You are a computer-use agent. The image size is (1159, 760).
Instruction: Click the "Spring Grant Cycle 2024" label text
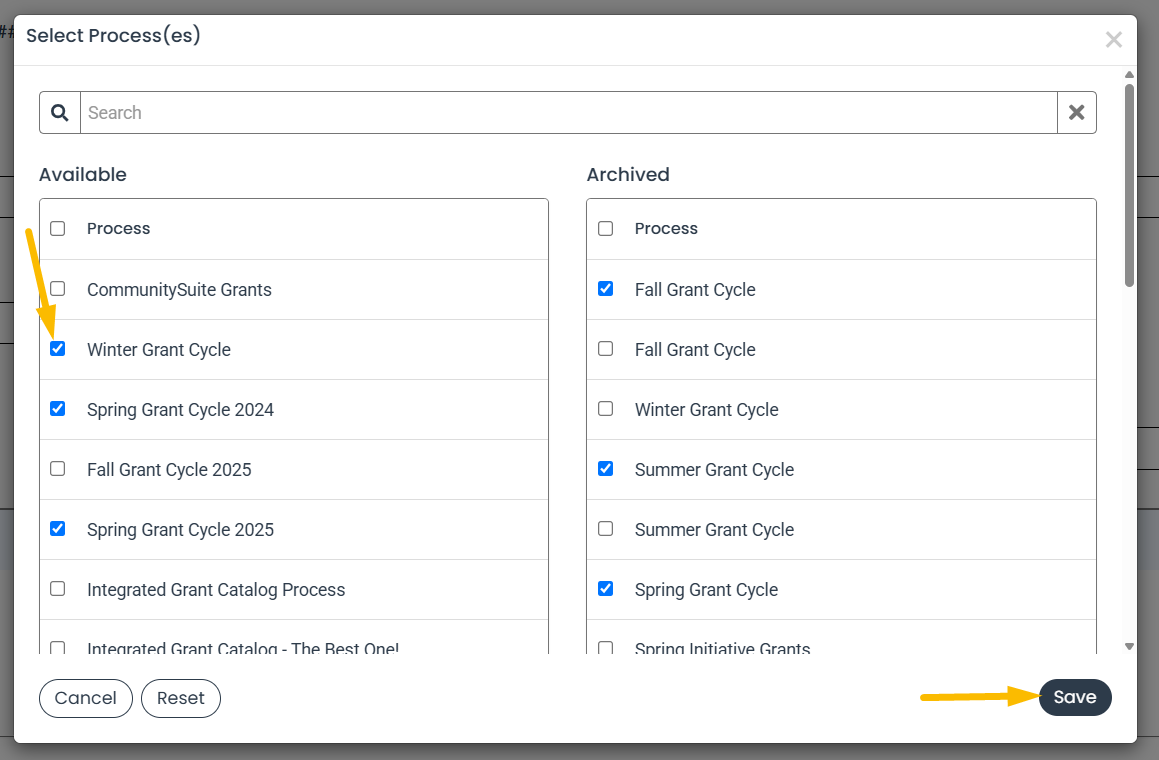click(x=180, y=410)
